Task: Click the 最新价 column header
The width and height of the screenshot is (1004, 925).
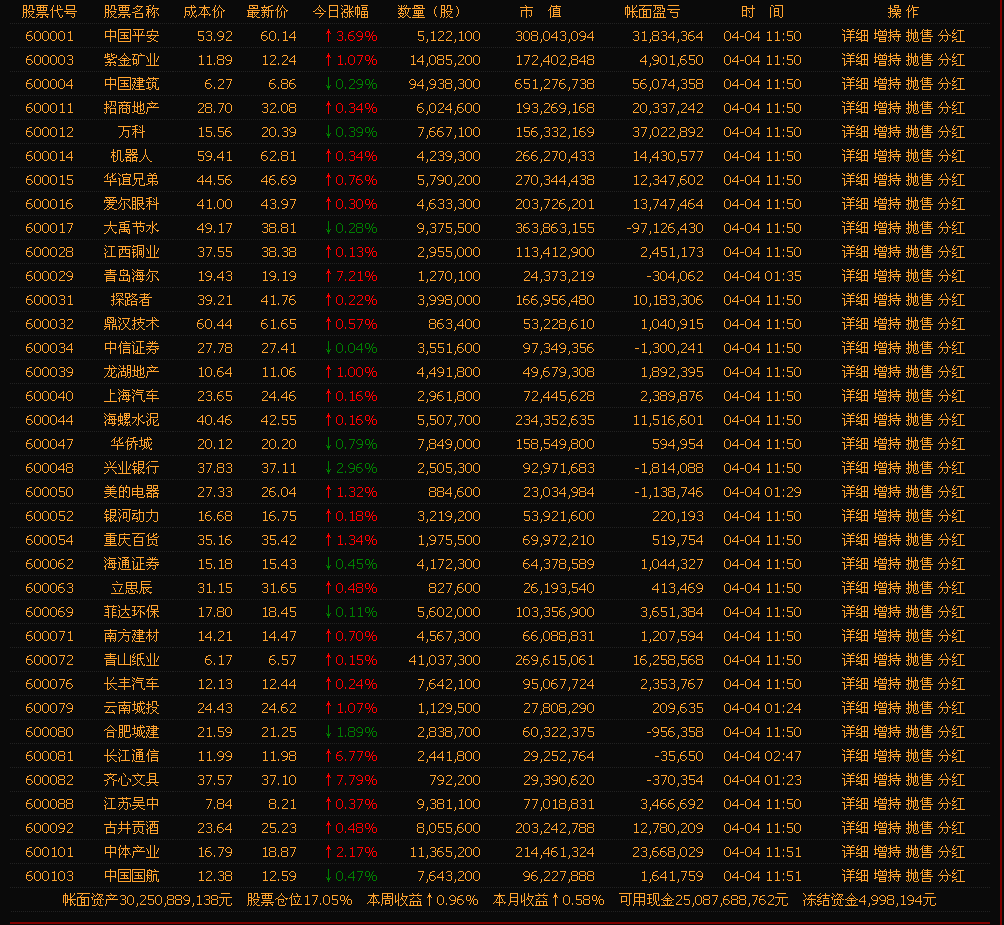Action: [268, 12]
